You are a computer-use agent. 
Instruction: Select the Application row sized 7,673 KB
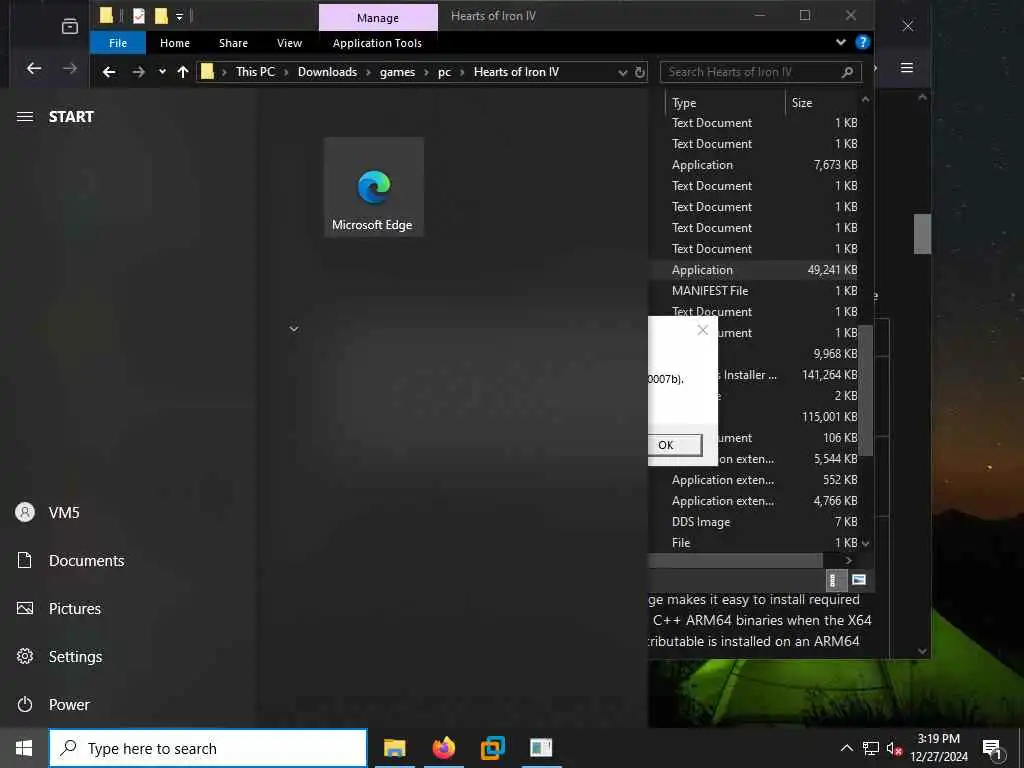(x=755, y=165)
